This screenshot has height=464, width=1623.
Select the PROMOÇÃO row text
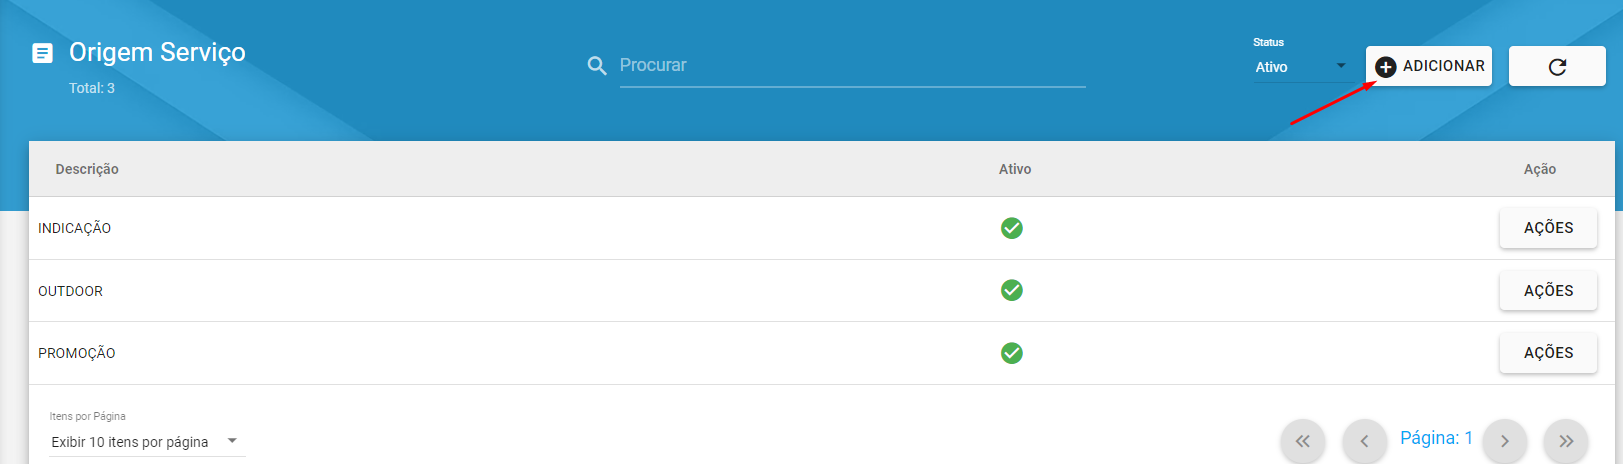[x=77, y=353]
